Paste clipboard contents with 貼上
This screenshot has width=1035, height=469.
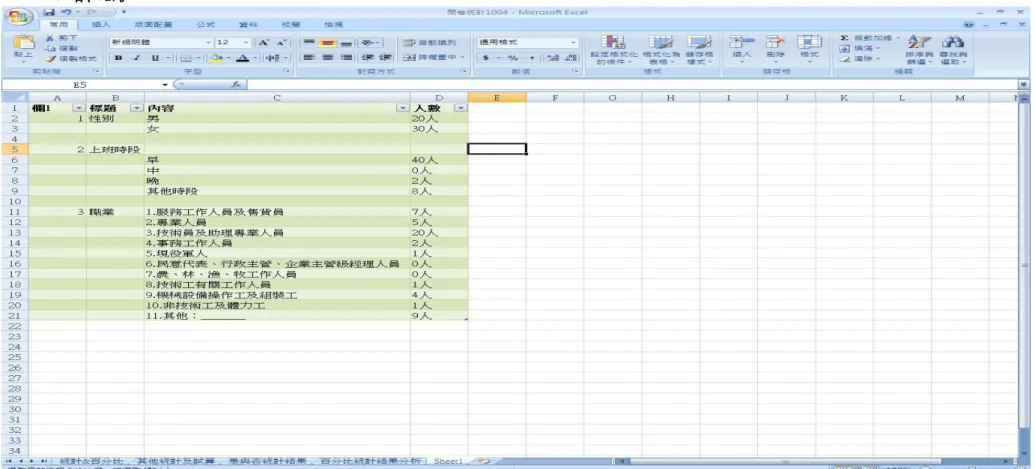tap(23, 49)
